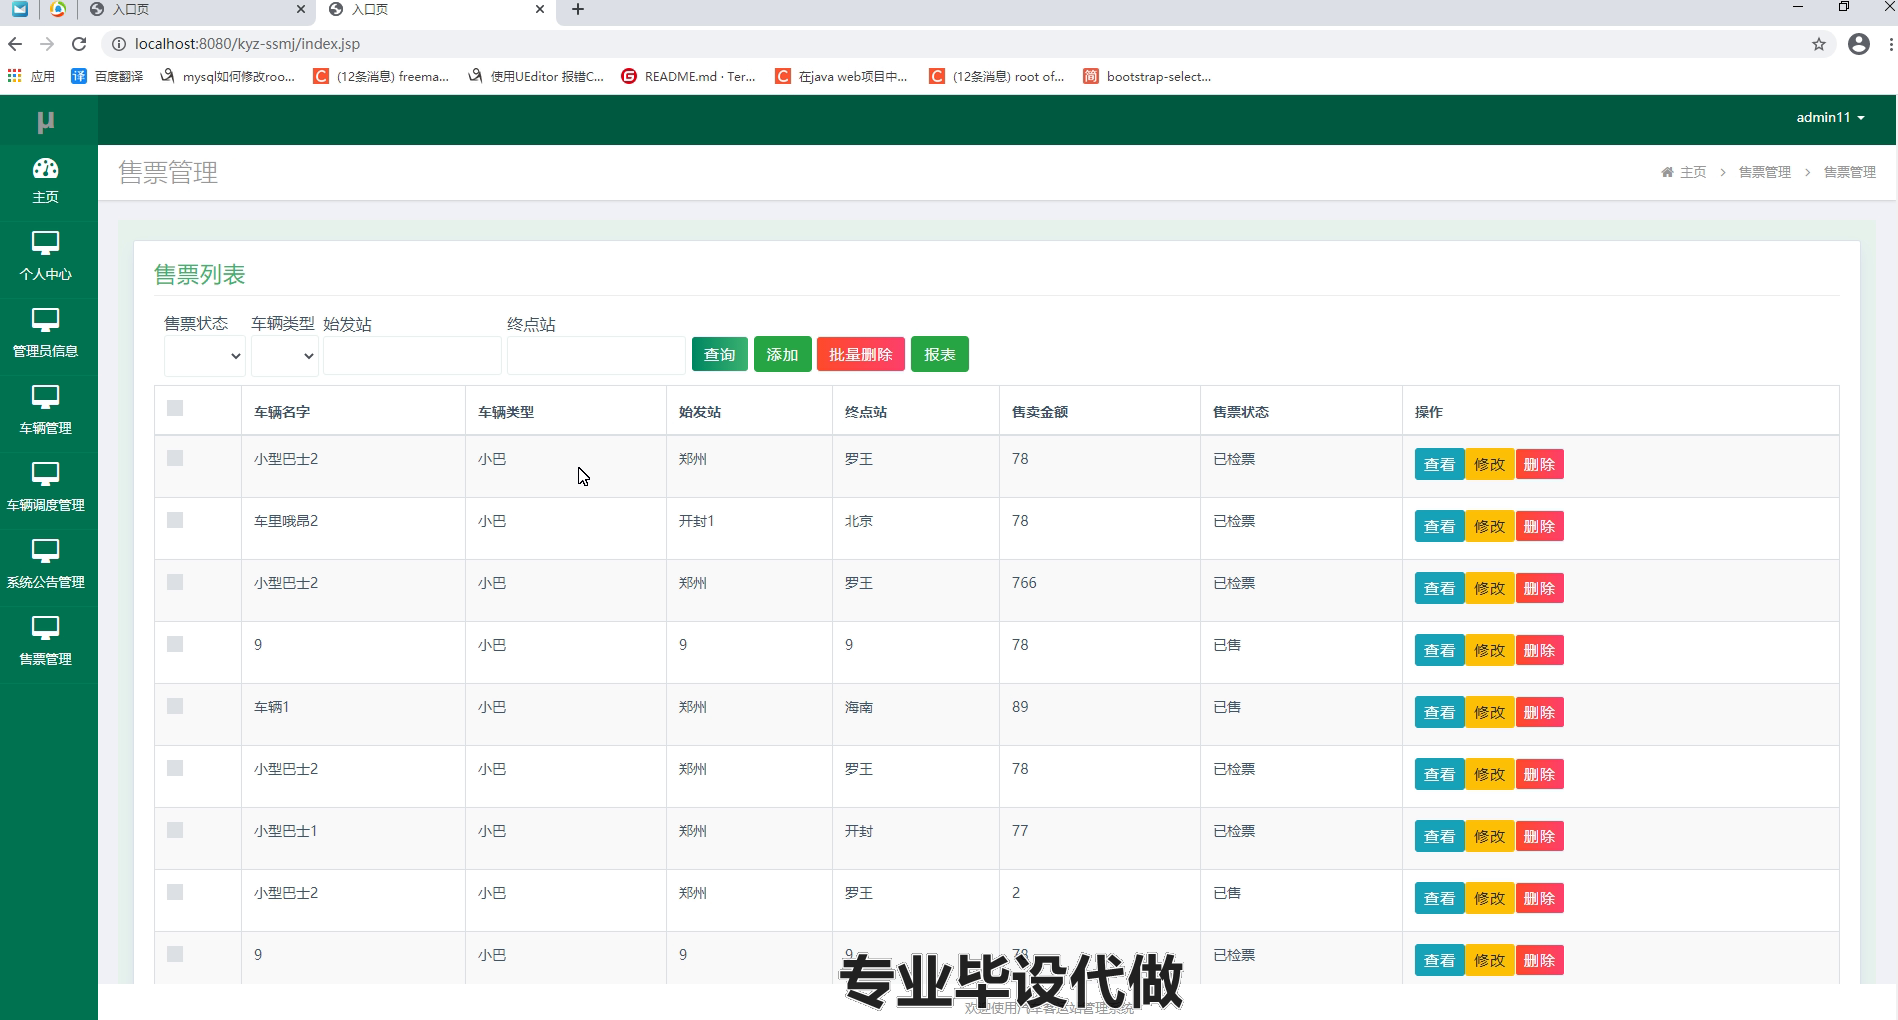This screenshot has height=1020, width=1898.
Task: Open the 应用 apps grid in bookmarks bar
Action: [x=31, y=76]
